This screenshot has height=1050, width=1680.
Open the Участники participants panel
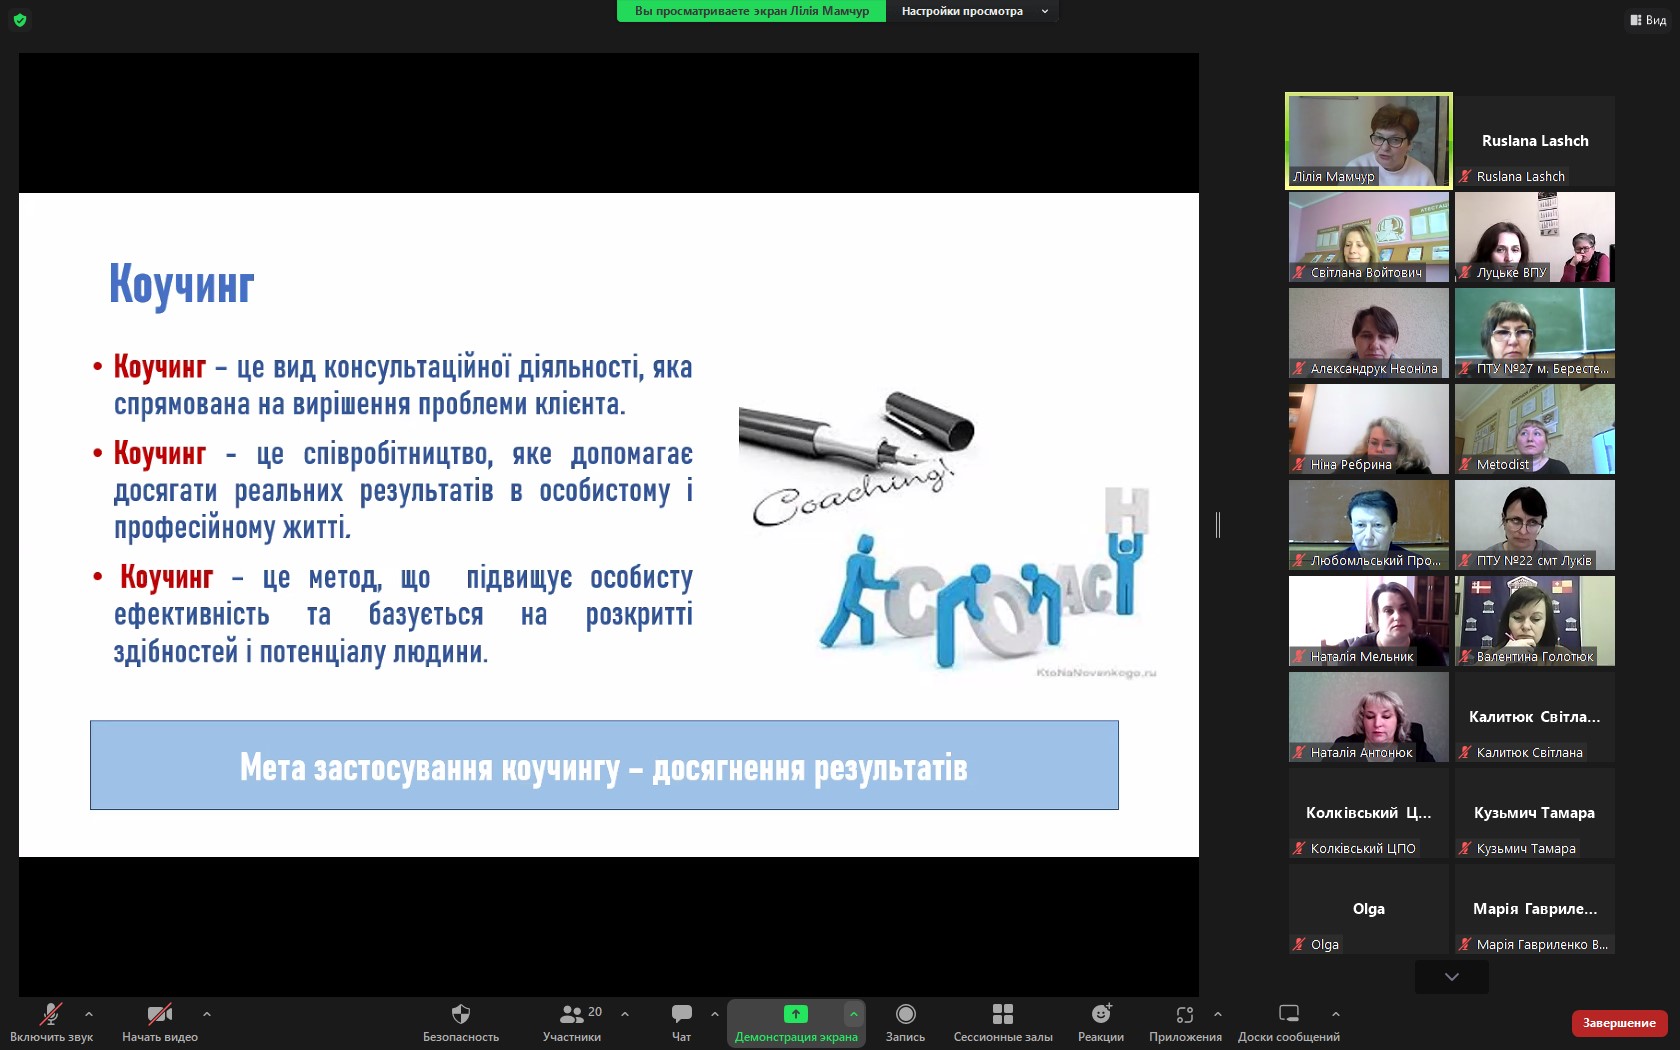pyautogui.click(x=572, y=1015)
